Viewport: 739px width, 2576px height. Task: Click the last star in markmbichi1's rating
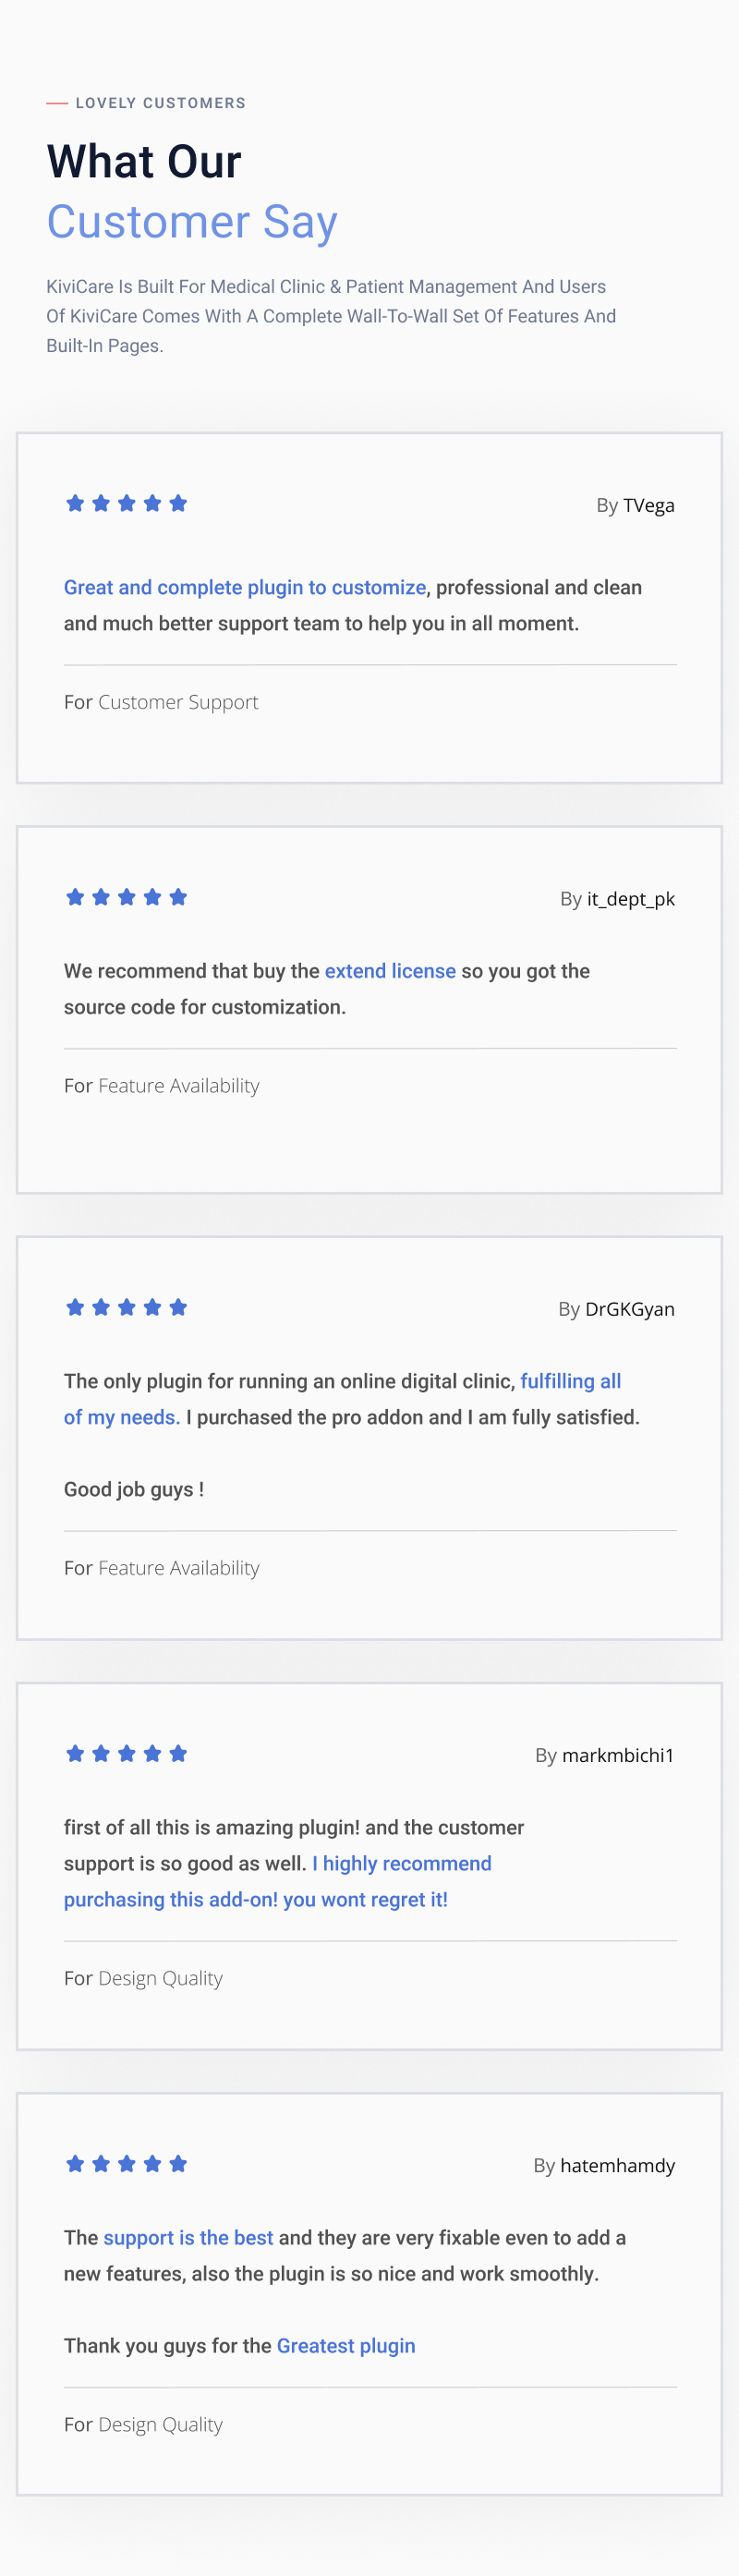[178, 1753]
